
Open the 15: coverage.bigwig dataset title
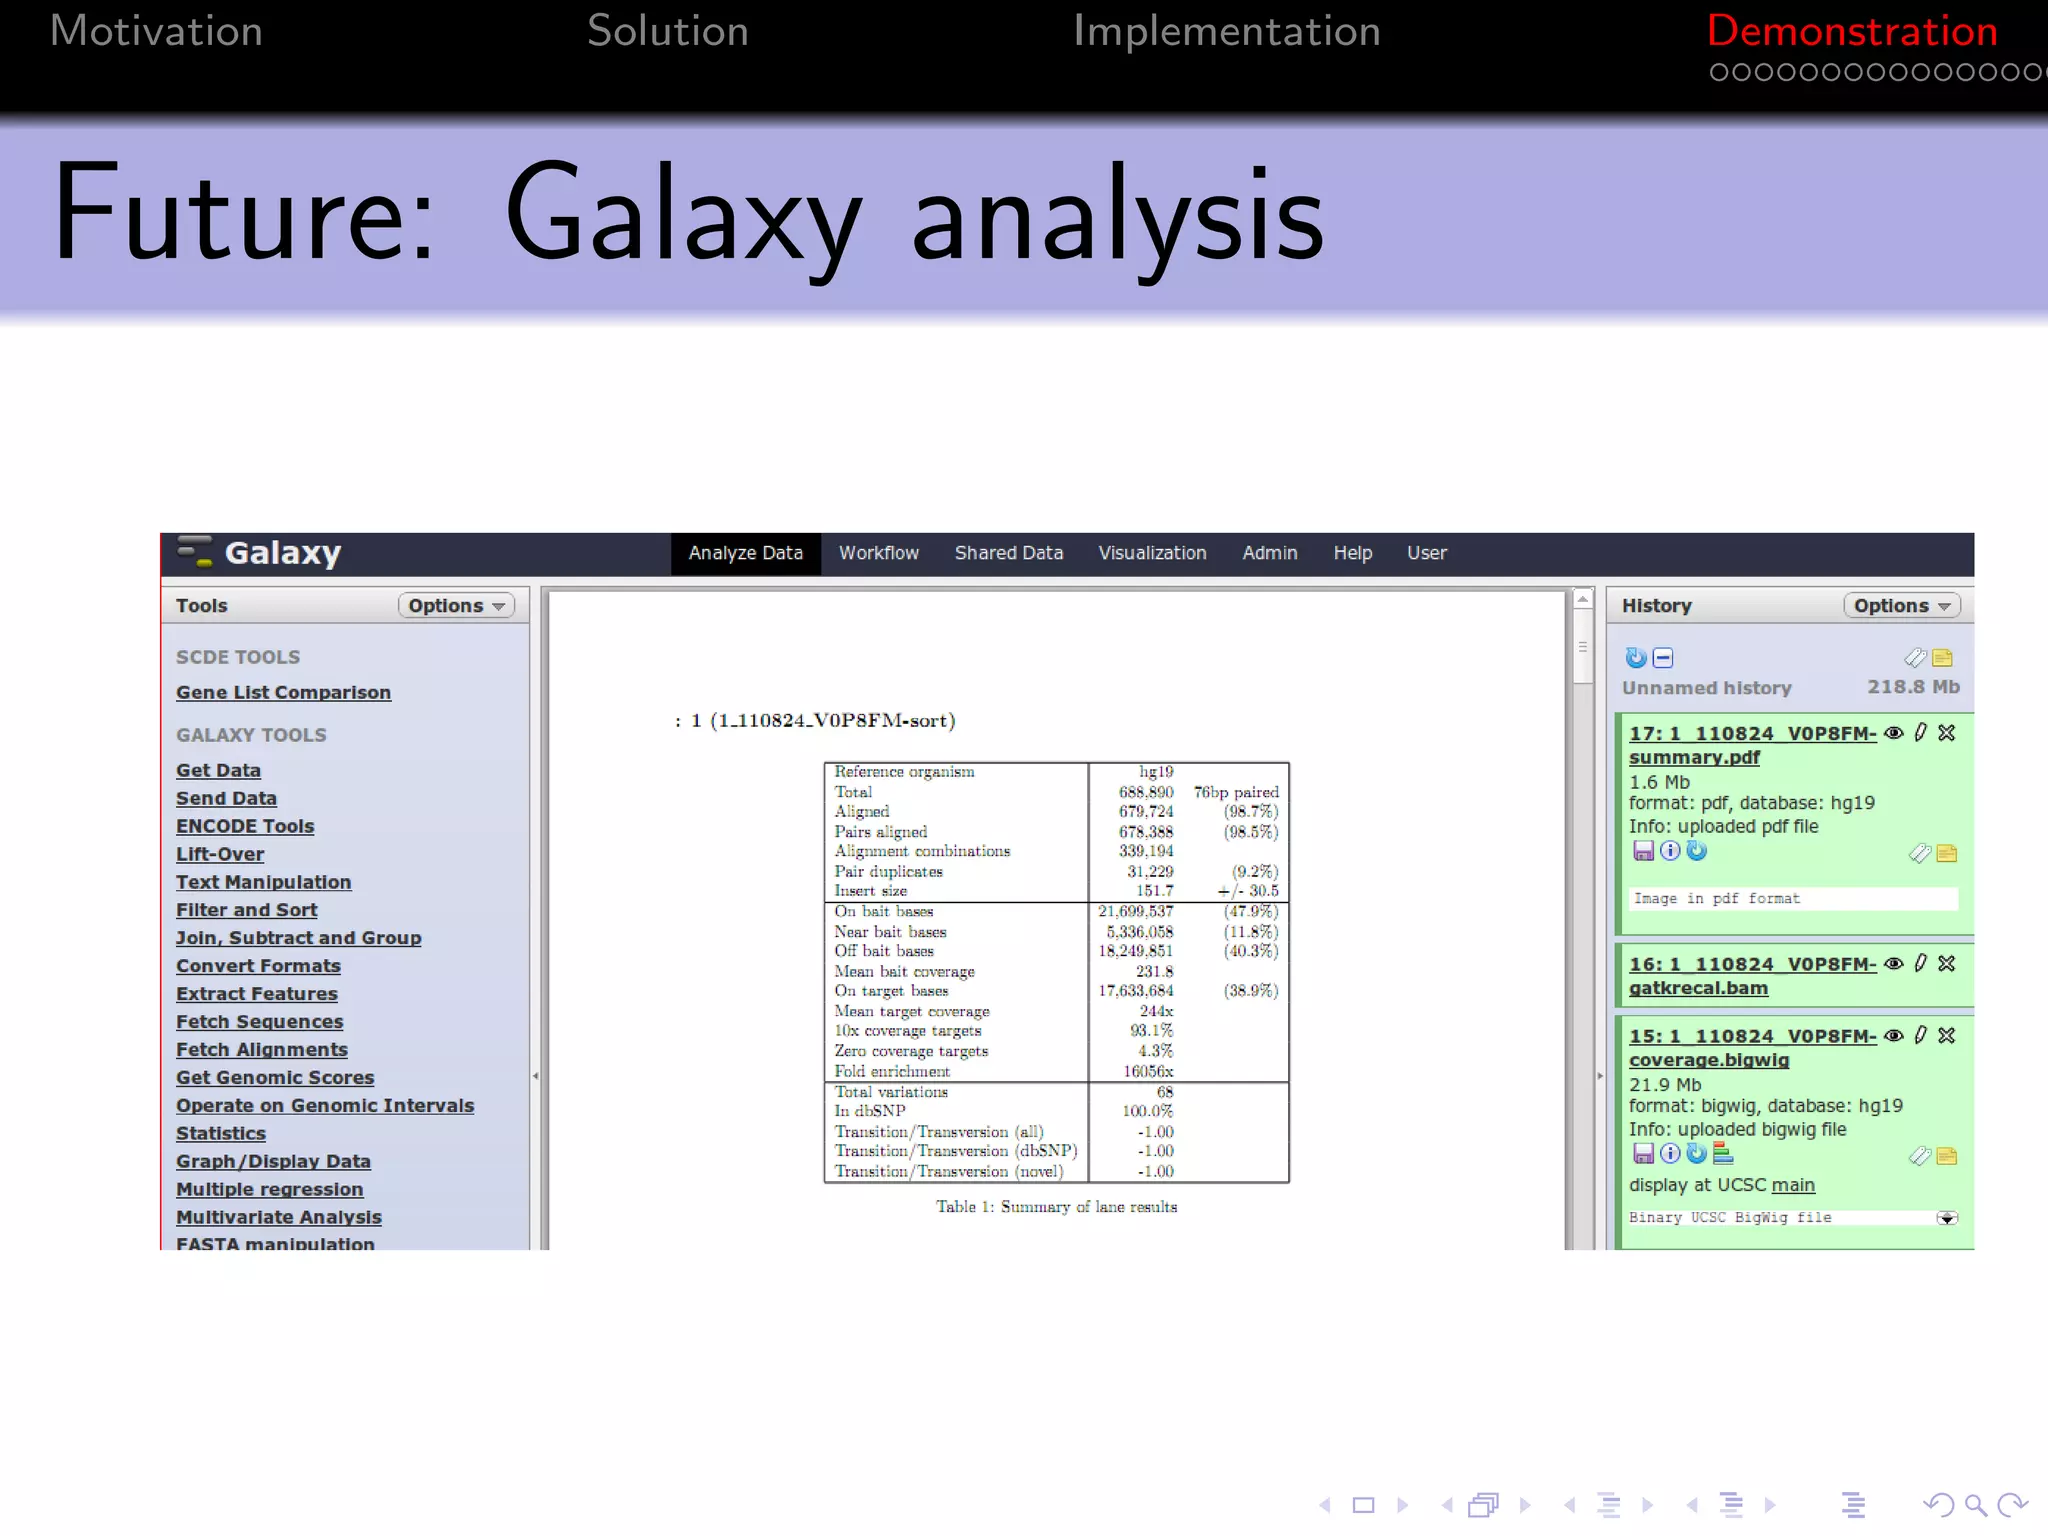tap(1752, 1048)
